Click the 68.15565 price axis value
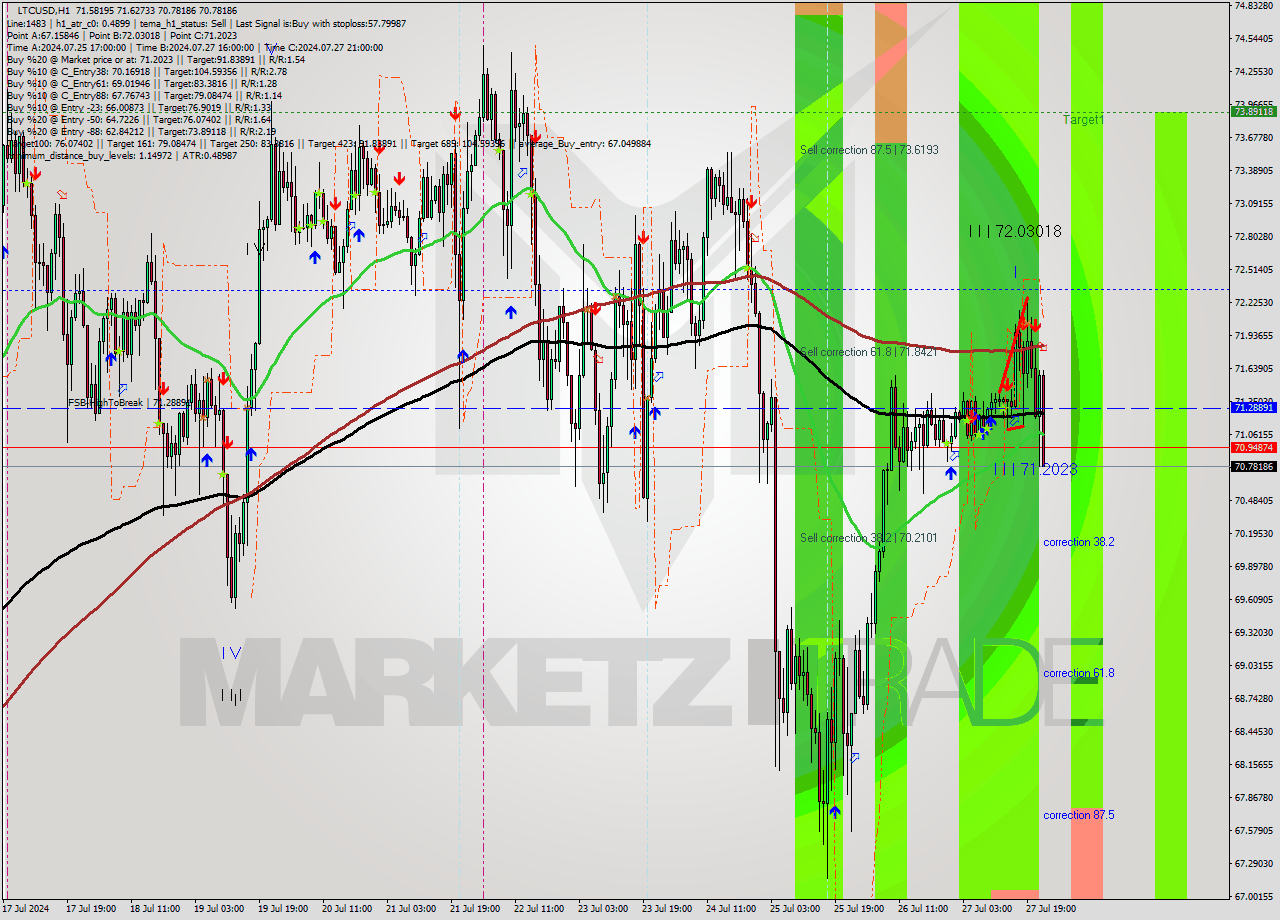This screenshot has height=920, width=1280. tap(1254, 764)
